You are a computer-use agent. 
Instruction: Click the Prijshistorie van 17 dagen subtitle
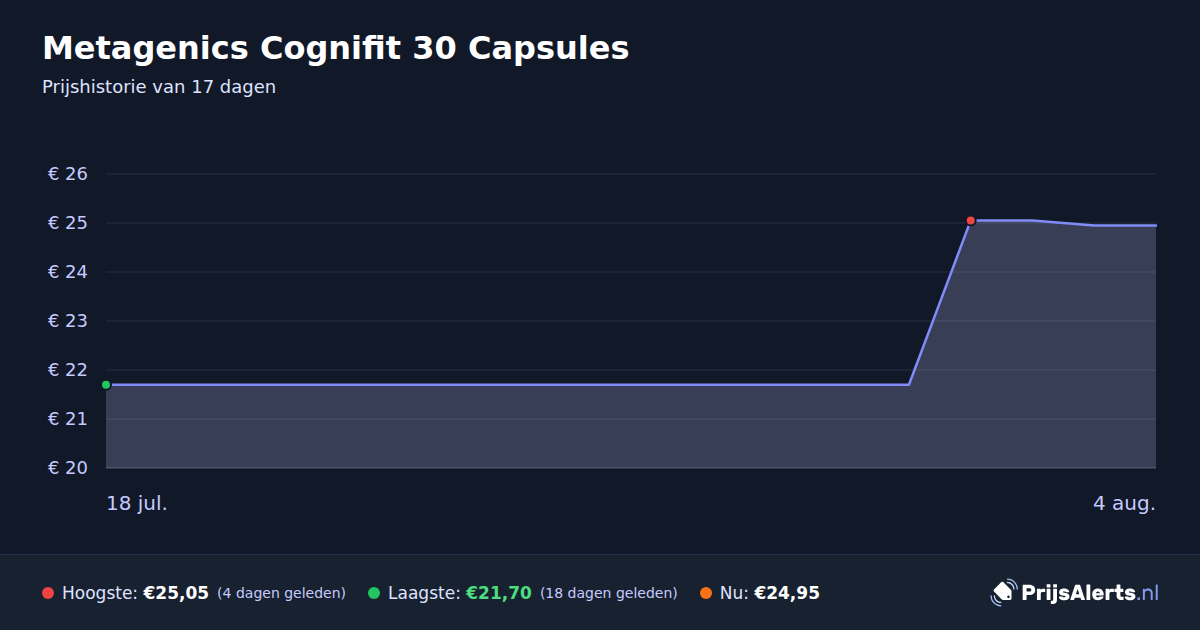click(159, 87)
